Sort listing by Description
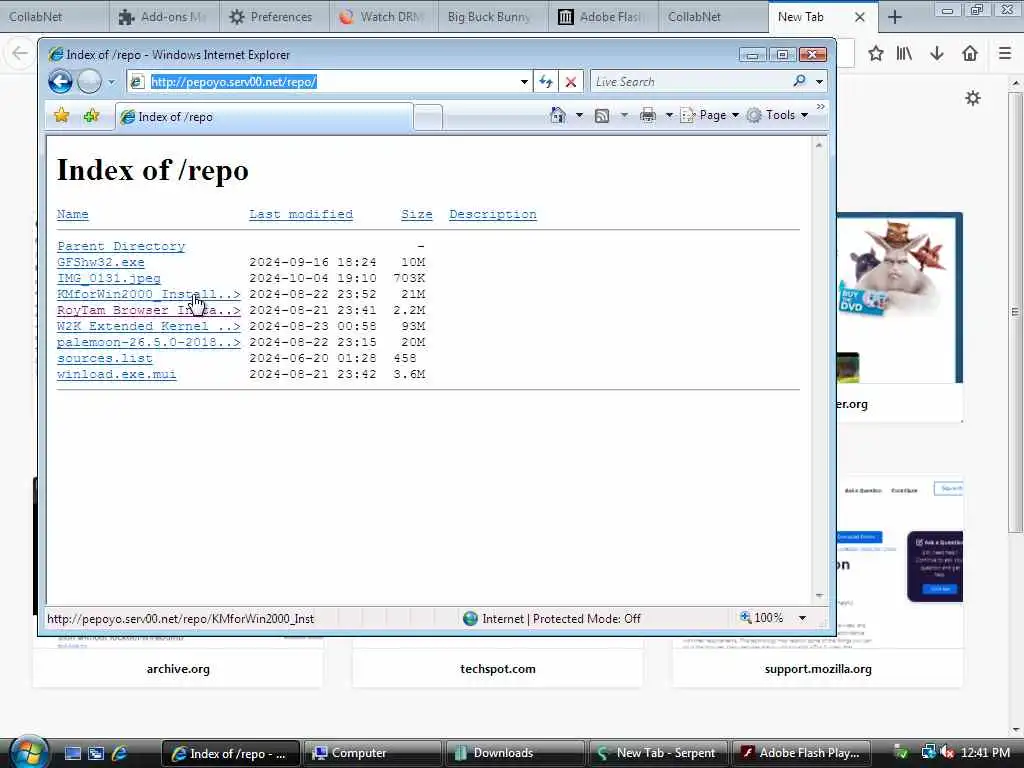 [493, 214]
